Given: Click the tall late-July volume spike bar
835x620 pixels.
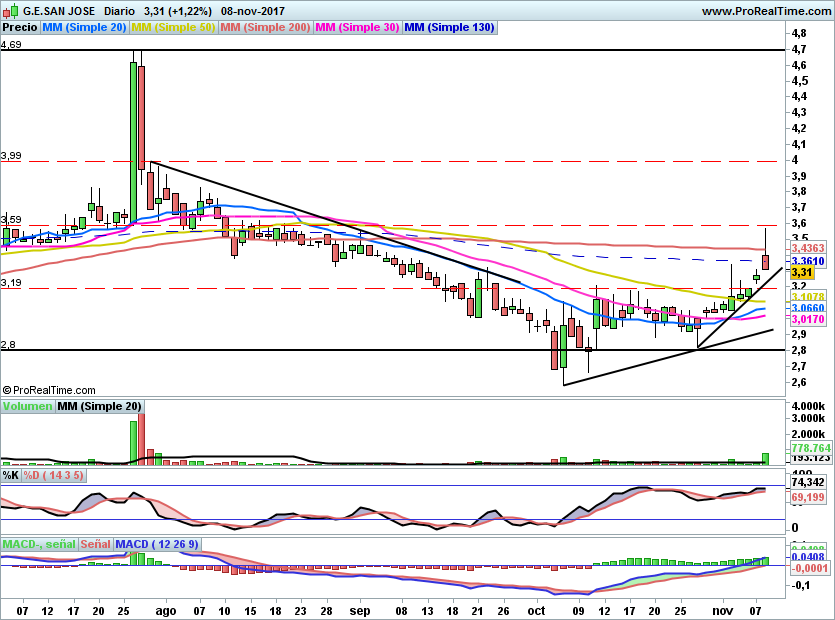Looking at the screenshot, I should 132,441.
